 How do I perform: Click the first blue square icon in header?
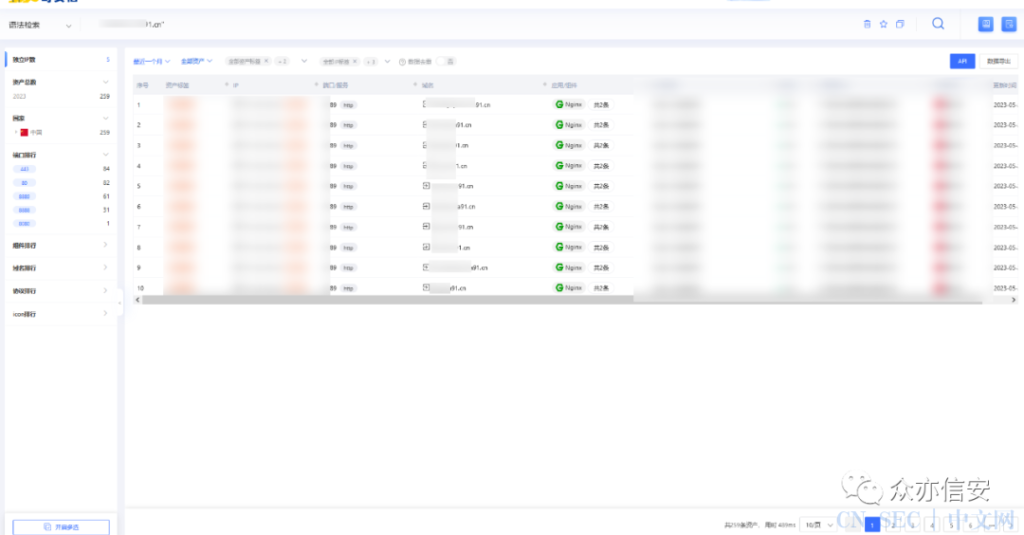click(x=985, y=24)
